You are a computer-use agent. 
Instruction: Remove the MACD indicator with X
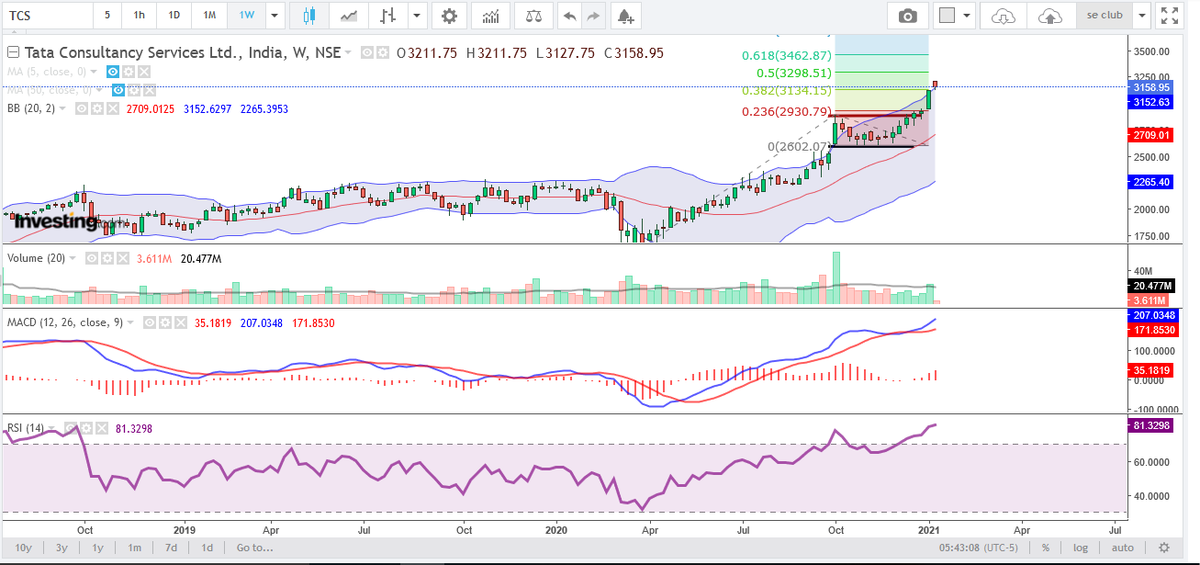pyautogui.click(x=182, y=323)
